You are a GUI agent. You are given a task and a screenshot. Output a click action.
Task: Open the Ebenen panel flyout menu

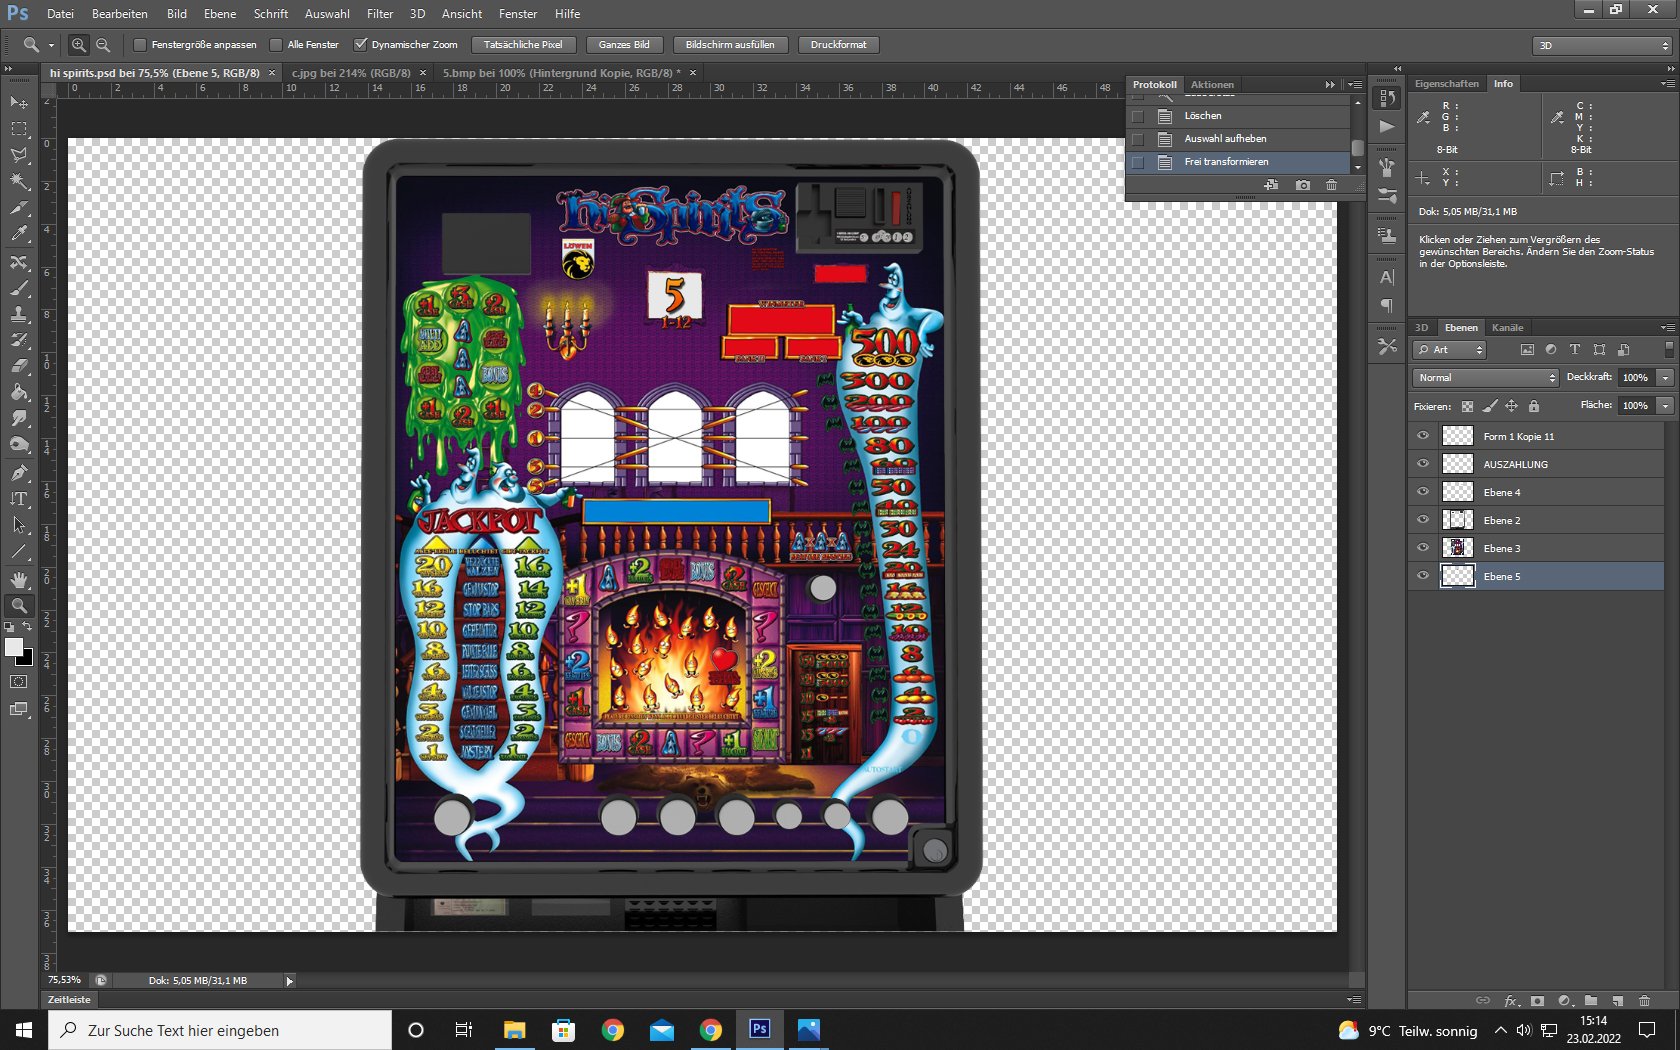pyautogui.click(x=1668, y=328)
